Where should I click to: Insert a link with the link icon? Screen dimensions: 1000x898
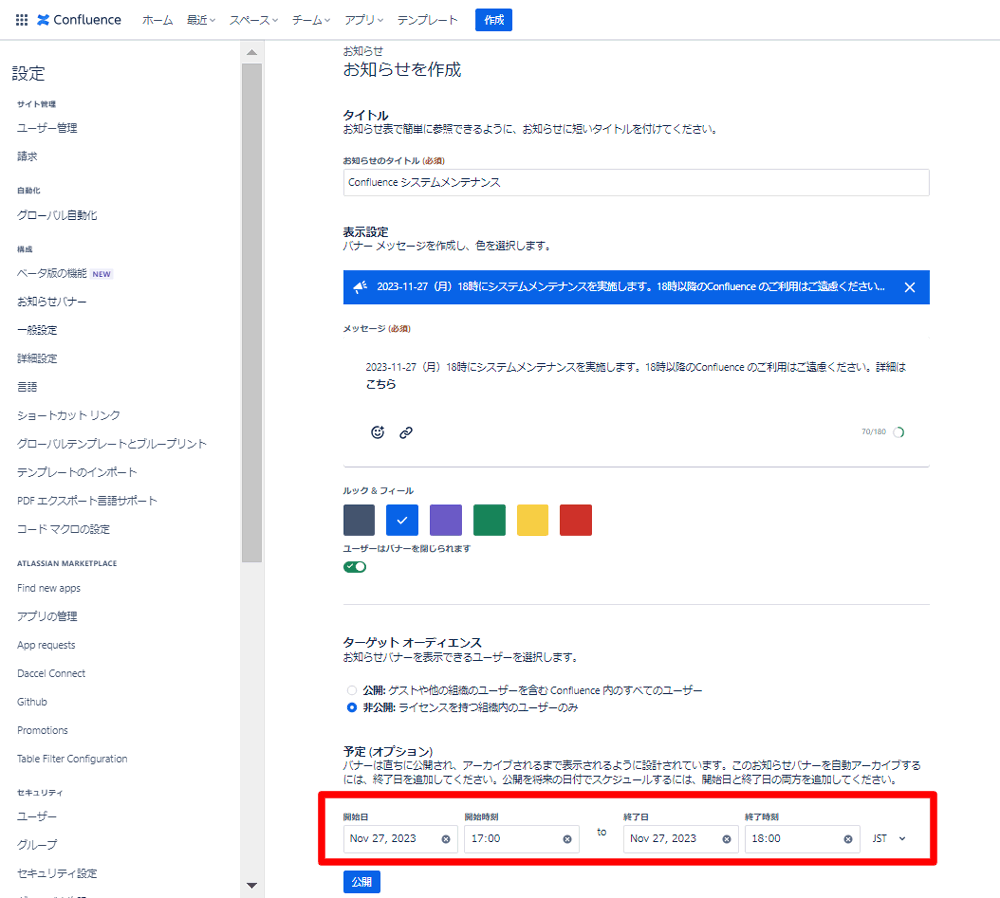[406, 432]
